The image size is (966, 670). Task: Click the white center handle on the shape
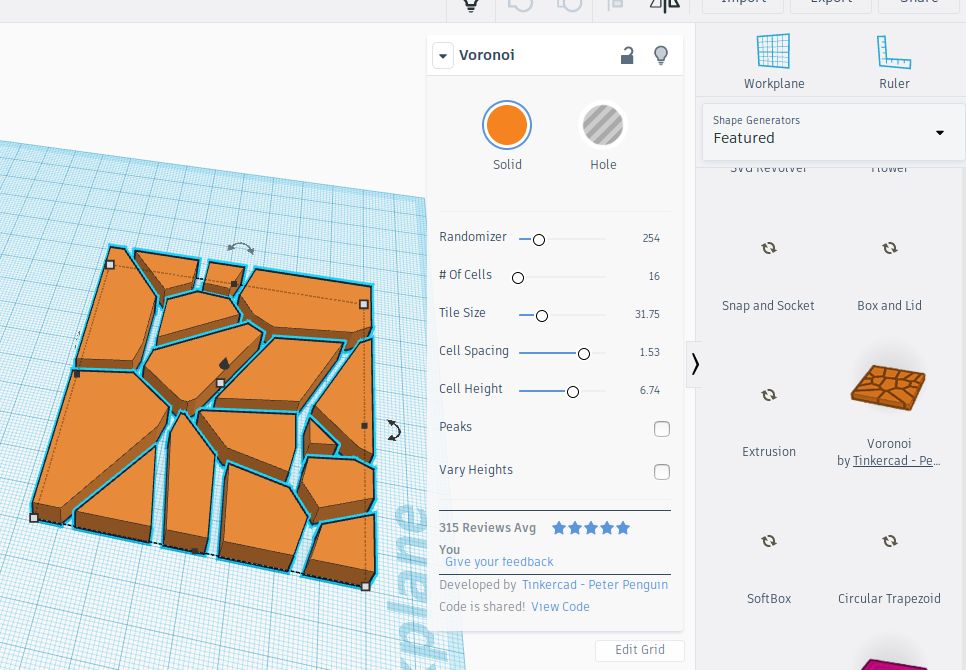coord(221,383)
